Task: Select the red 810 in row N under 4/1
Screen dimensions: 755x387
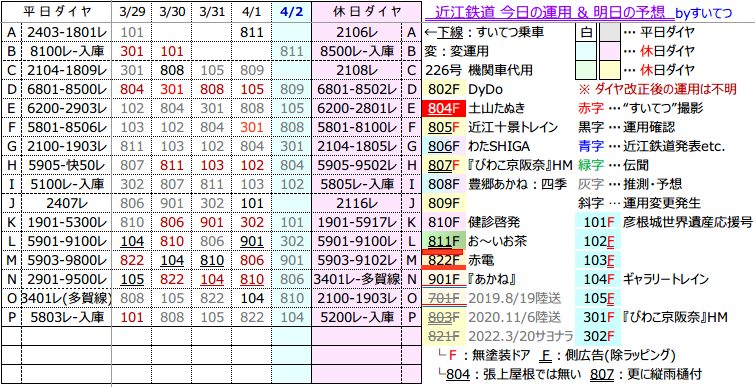Action: tap(252, 280)
